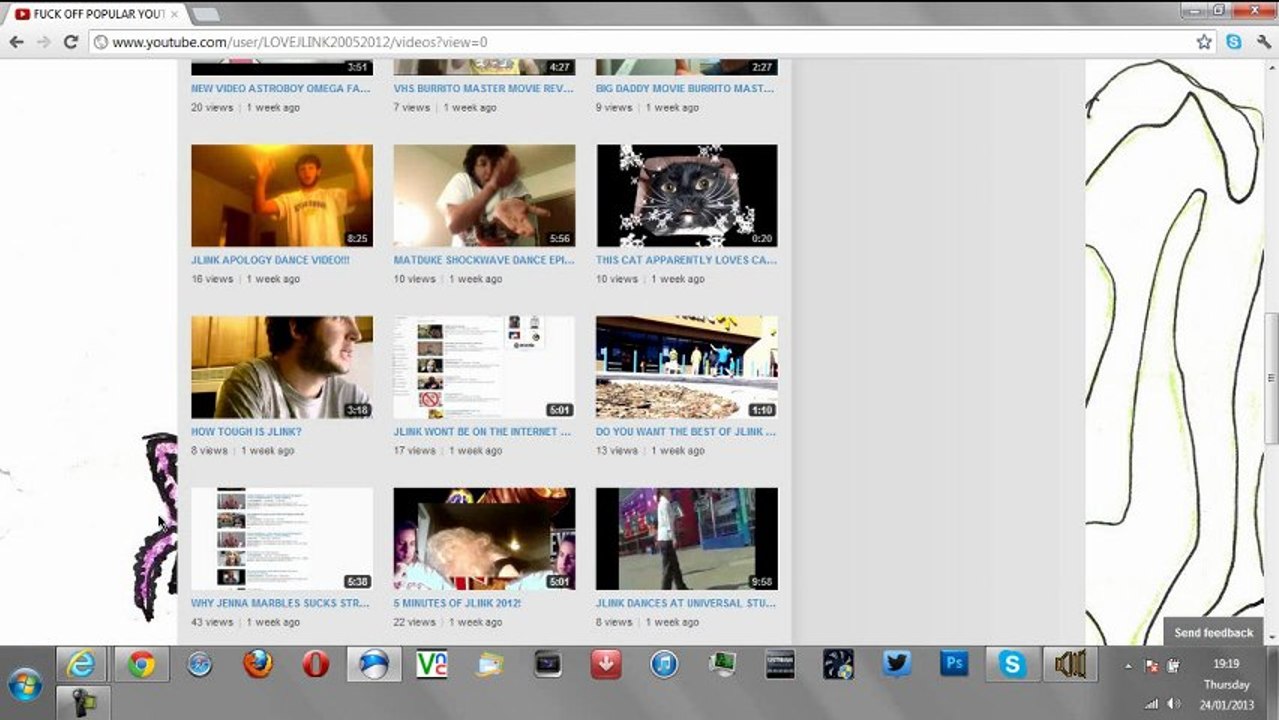Image resolution: width=1279 pixels, height=720 pixels.
Task: Click the BIG DADDY MOVIE BURRITO title link
Action: pos(685,88)
